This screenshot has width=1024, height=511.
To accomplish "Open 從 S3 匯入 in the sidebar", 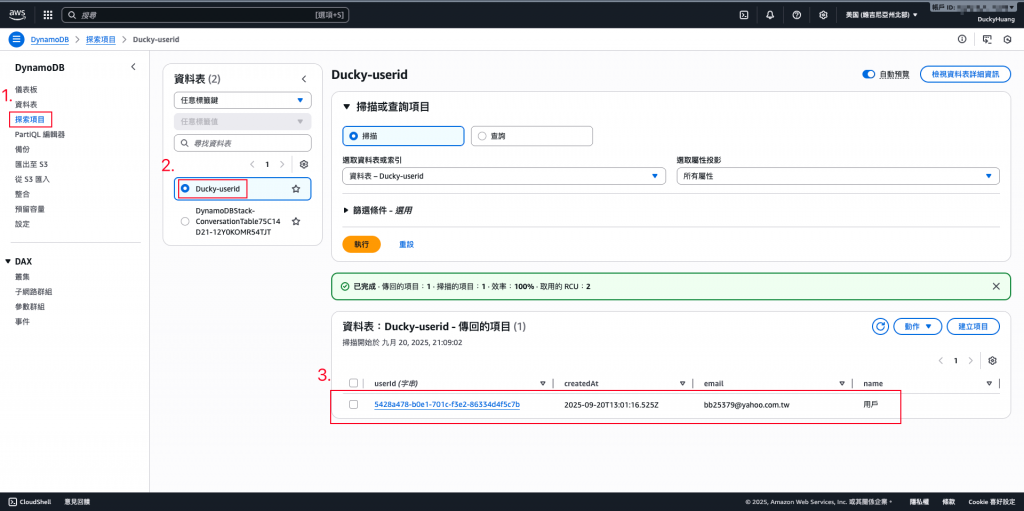I will click(x=33, y=179).
